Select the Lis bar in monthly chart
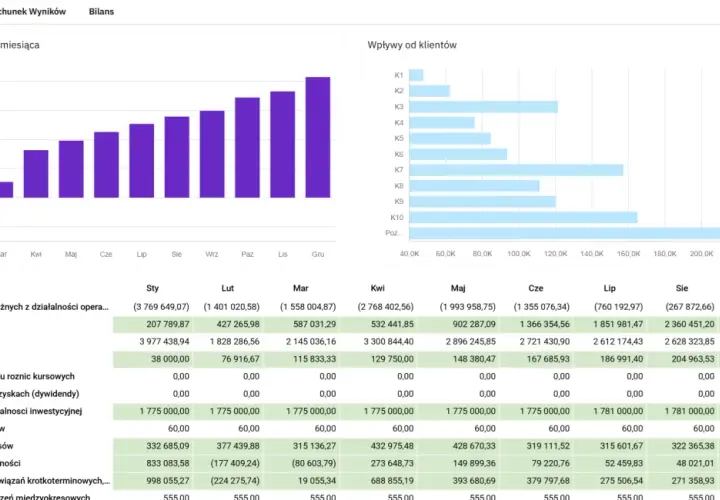 tap(282, 145)
